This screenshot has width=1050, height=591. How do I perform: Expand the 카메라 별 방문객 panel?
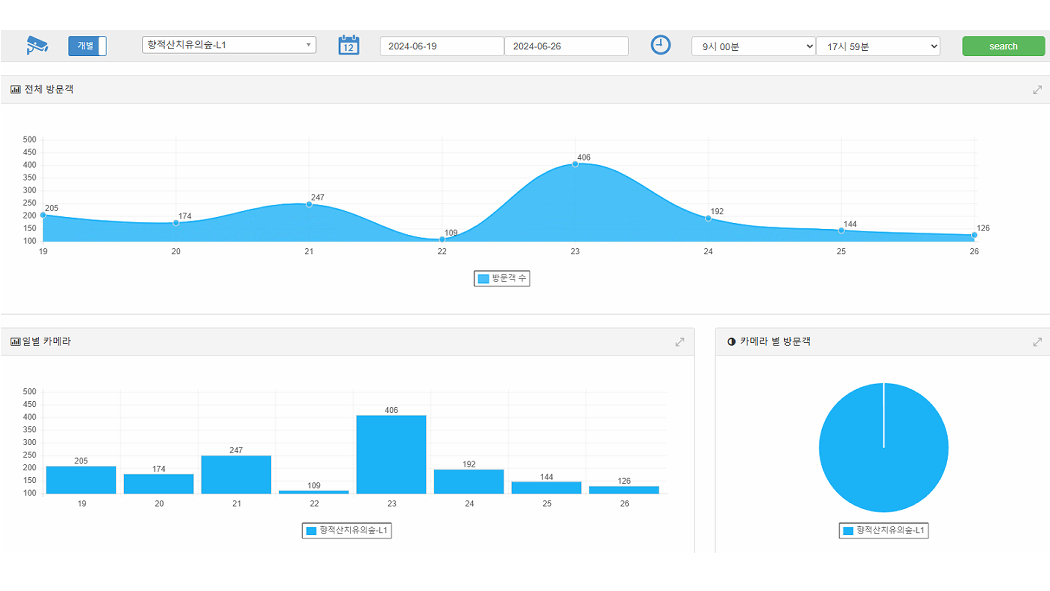click(1037, 342)
